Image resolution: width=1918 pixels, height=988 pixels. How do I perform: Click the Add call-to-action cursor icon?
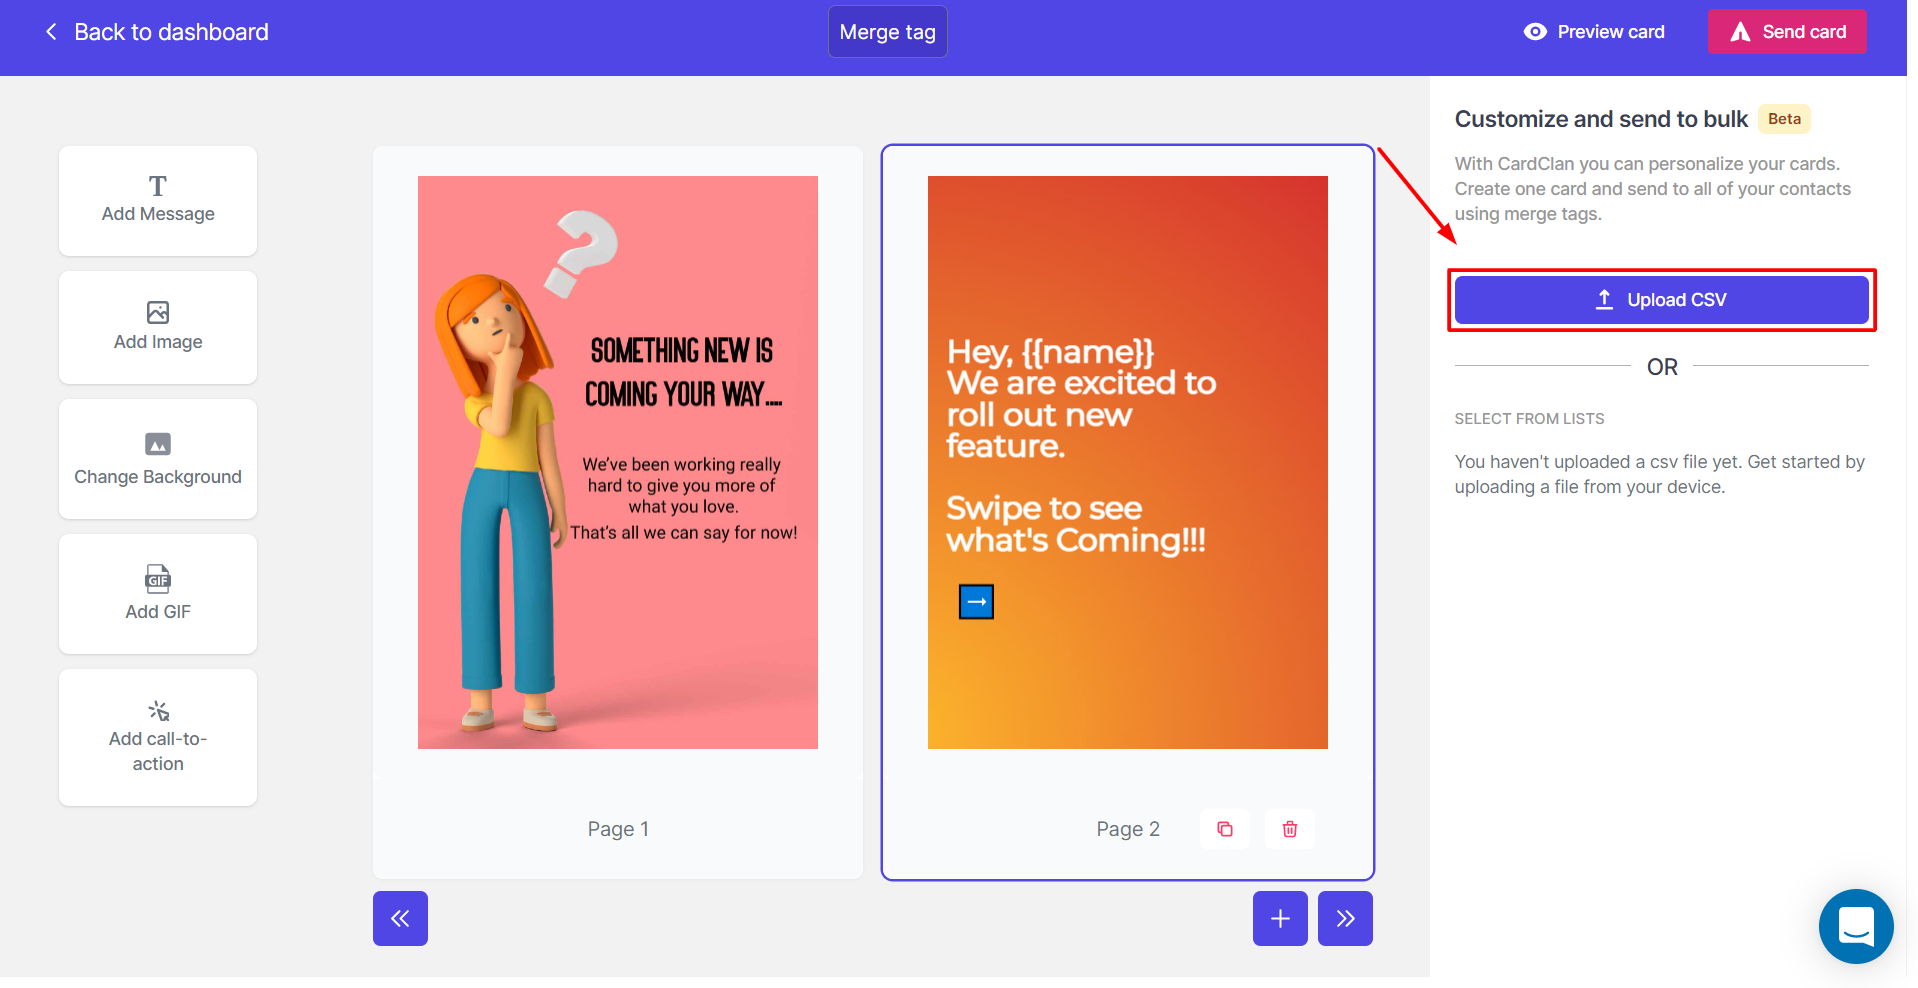pos(158,711)
